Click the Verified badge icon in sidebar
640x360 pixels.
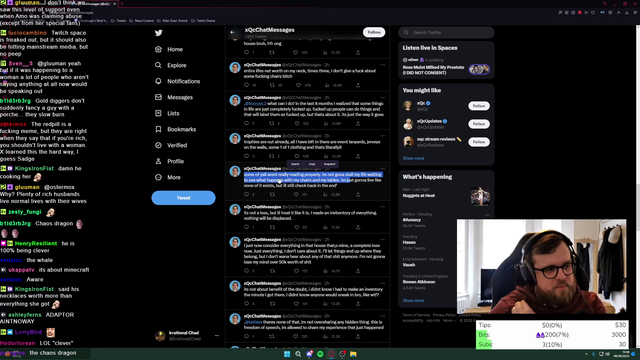click(158, 145)
